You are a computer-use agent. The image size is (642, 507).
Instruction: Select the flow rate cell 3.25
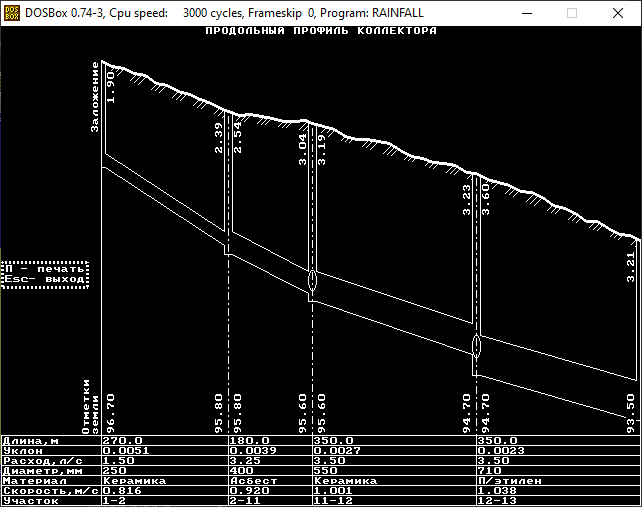246,461
